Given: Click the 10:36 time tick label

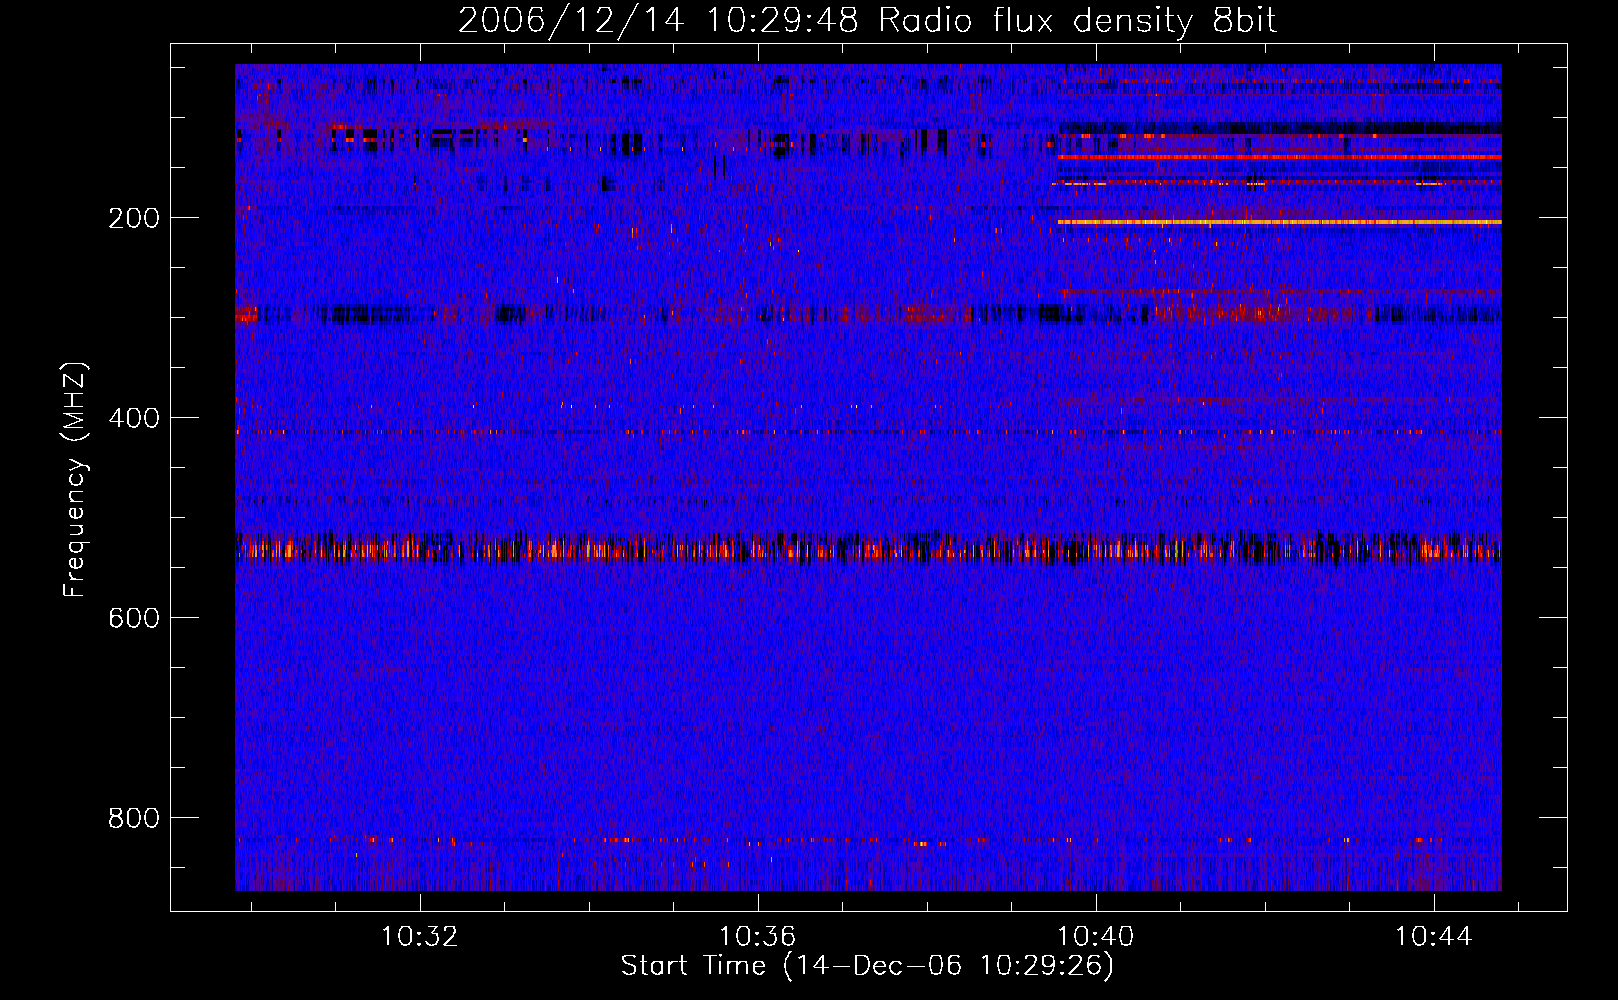Looking at the screenshot, I should [758, 936].
